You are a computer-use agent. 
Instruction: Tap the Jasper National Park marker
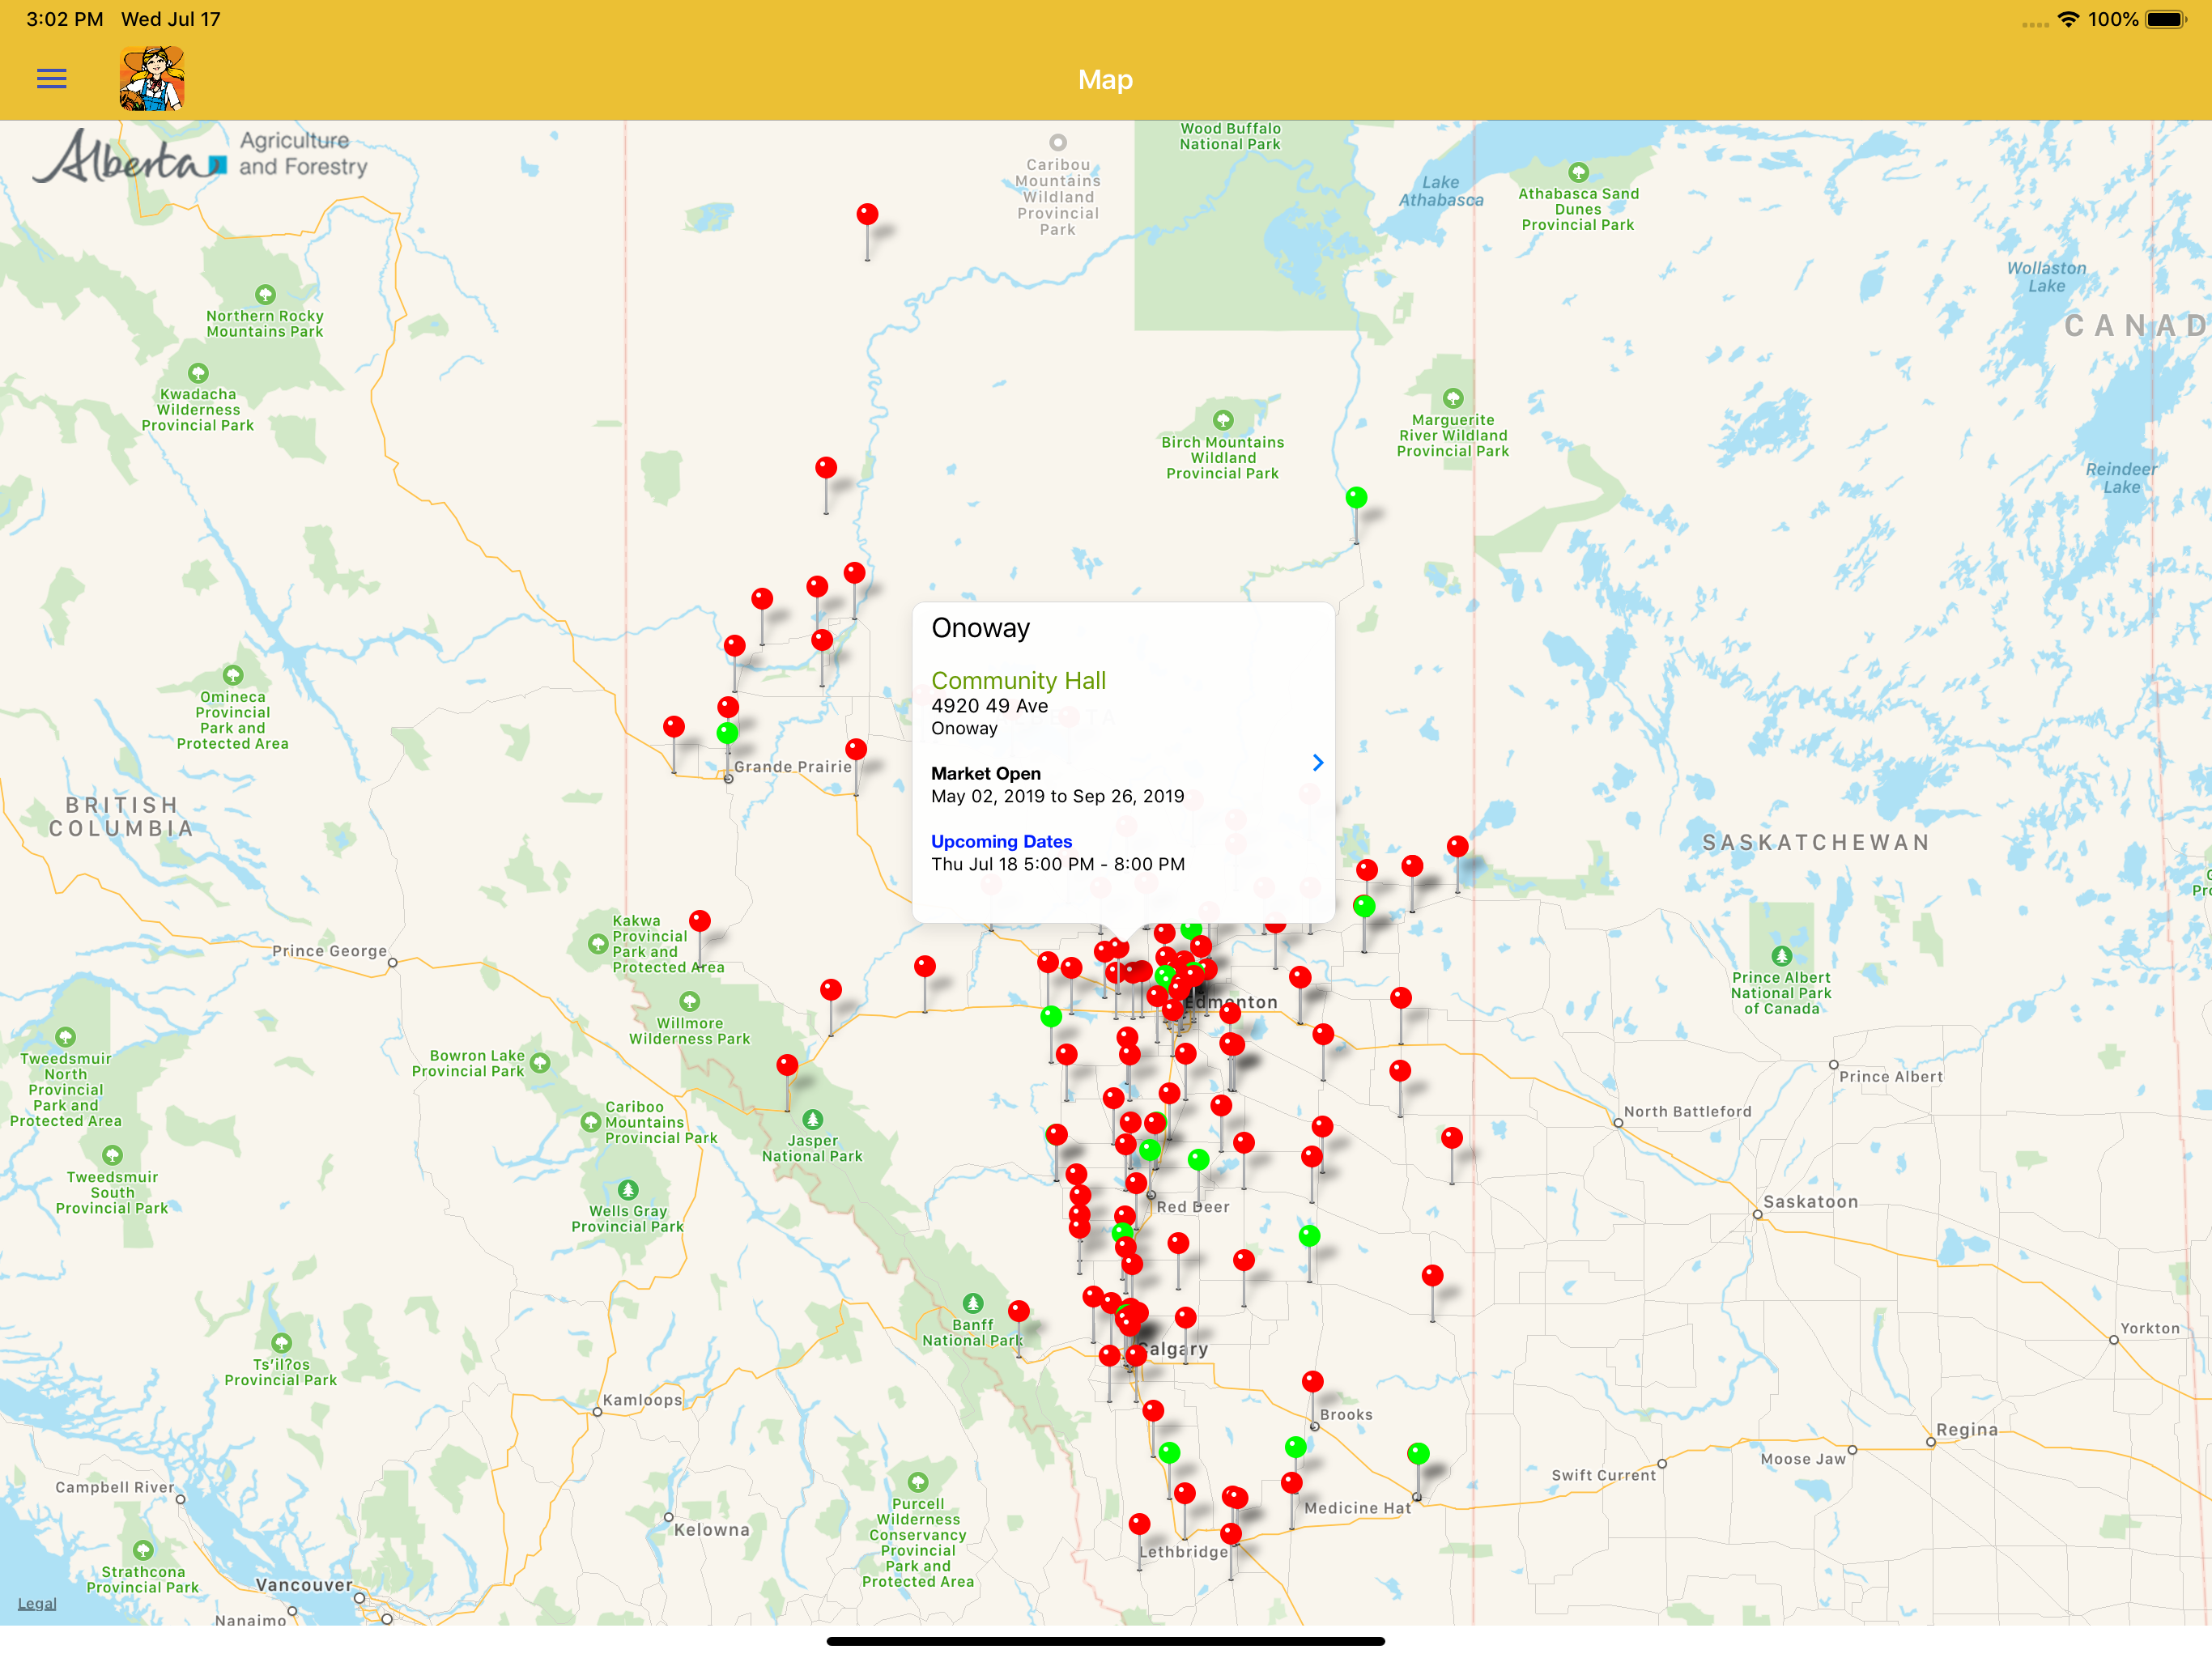click(x=813, y=1119)
